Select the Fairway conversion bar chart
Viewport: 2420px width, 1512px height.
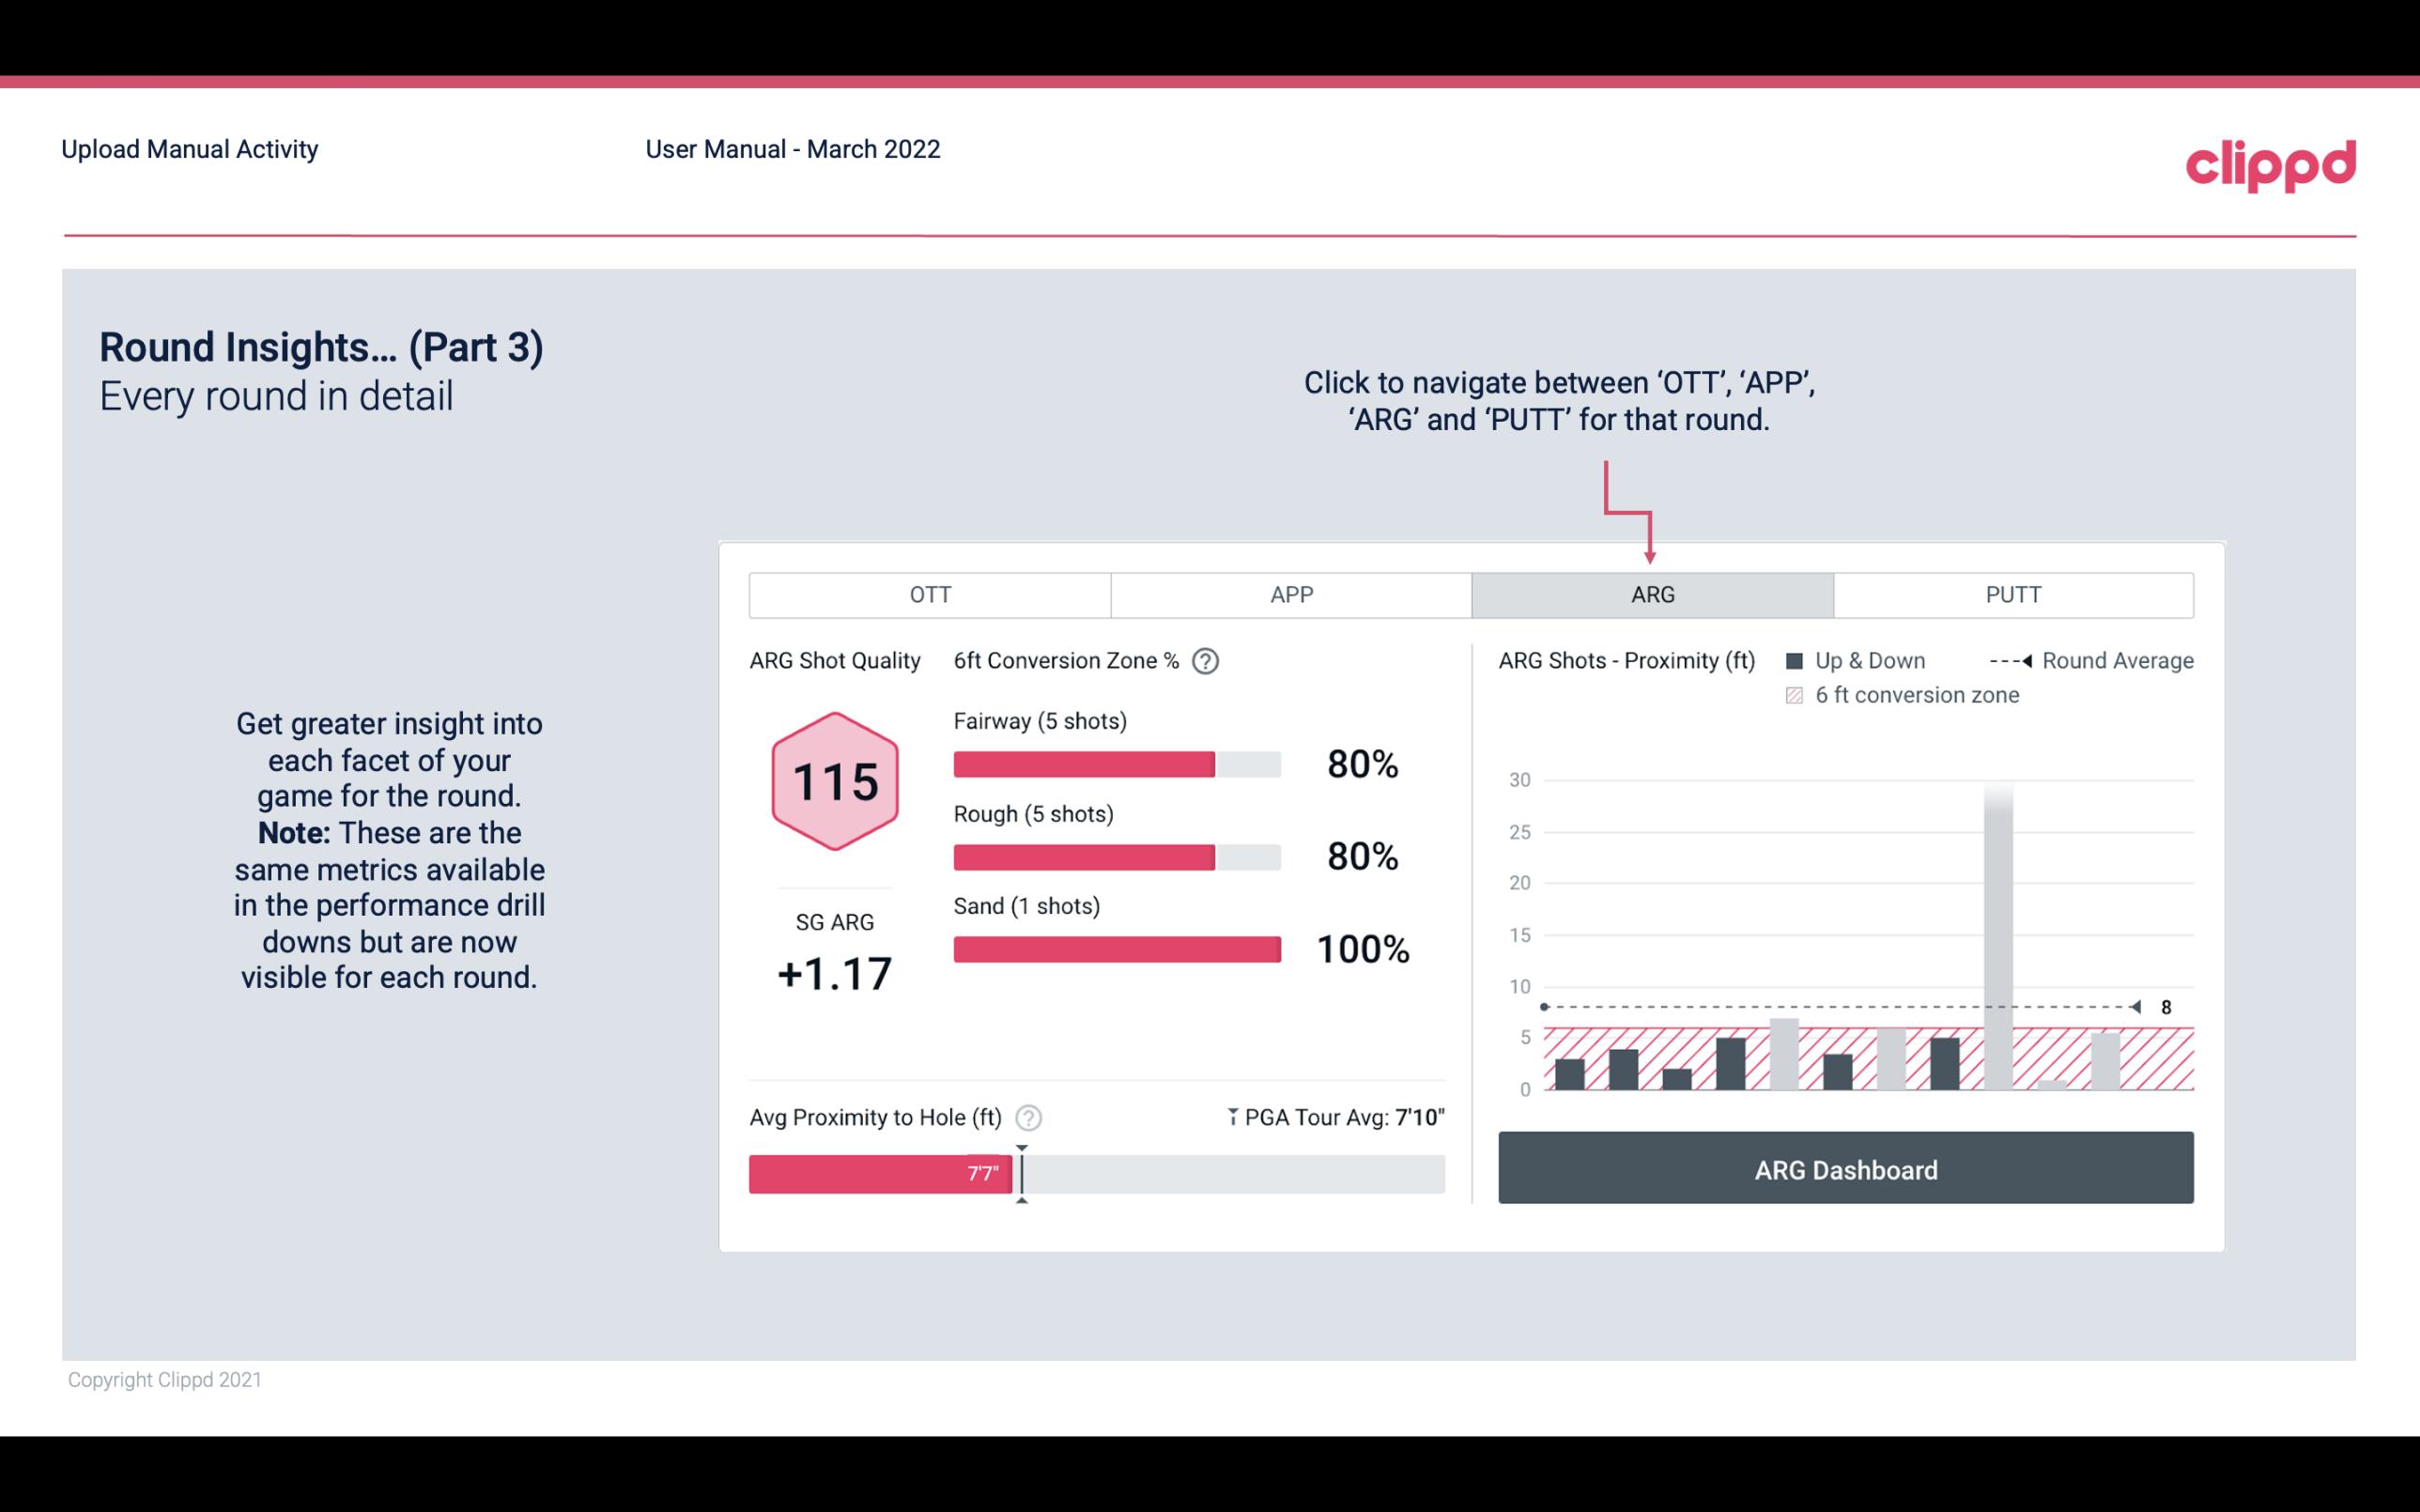click(x=1115, y=763)
